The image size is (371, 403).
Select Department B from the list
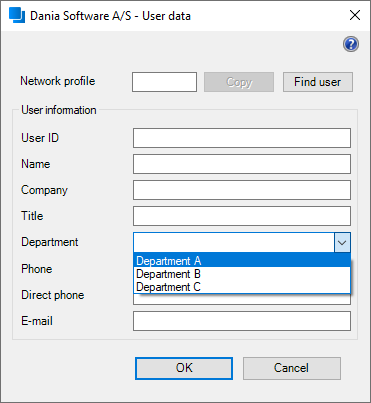pyautogui.click(x=242, y=274)
